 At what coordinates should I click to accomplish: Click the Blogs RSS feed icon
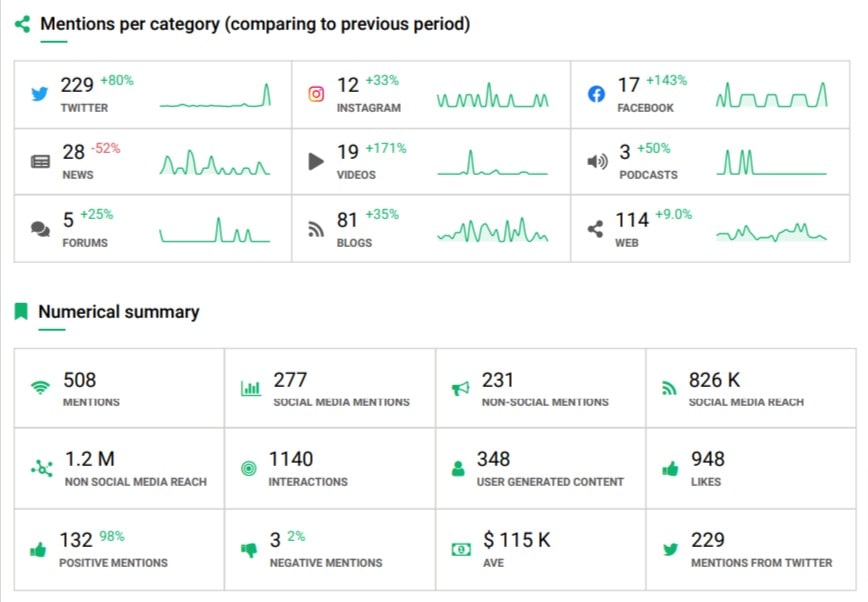316,229
